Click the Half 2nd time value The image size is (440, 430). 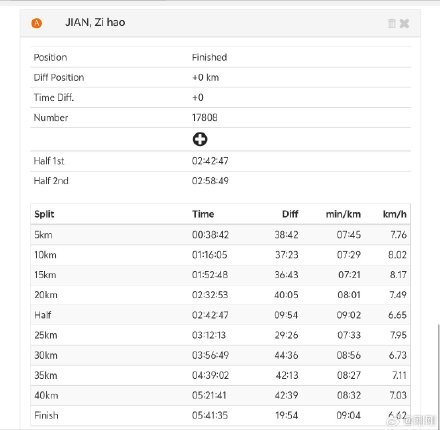(210, 181)
